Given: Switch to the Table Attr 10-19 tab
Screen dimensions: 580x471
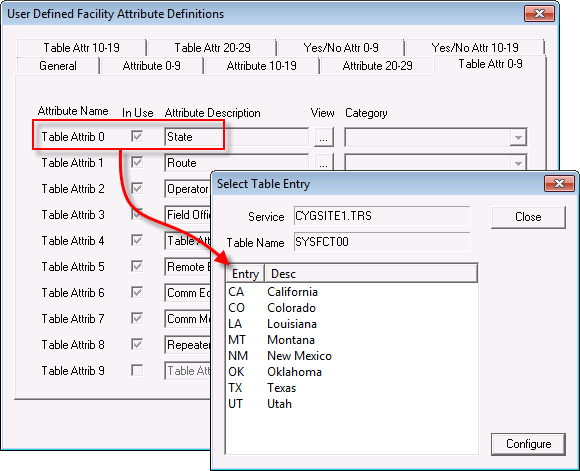Looking at the screenshot, I should pyautogui.click(x=81, y=48).
